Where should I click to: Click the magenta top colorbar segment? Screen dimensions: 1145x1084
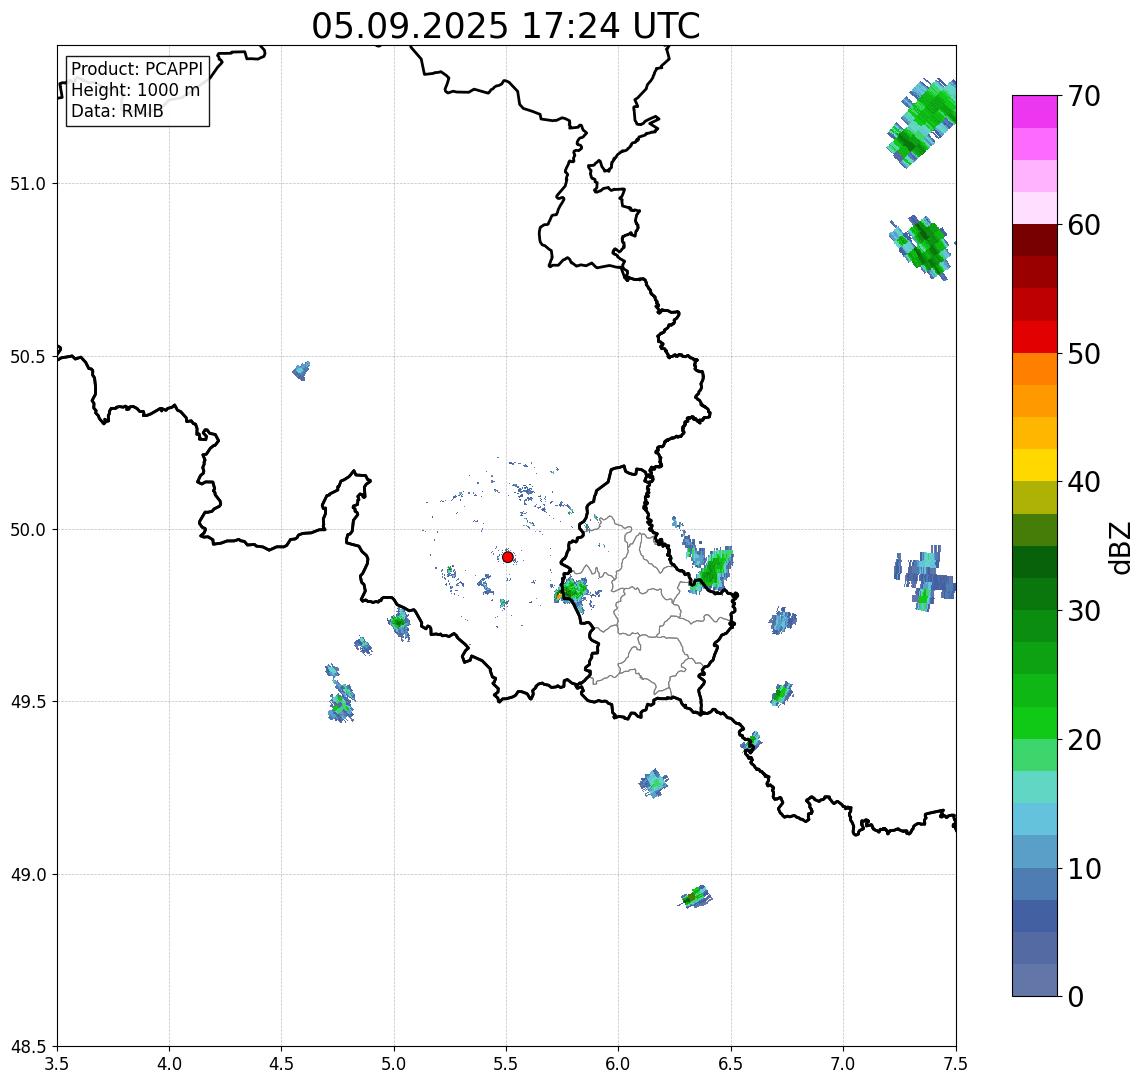coord(1035,112)
